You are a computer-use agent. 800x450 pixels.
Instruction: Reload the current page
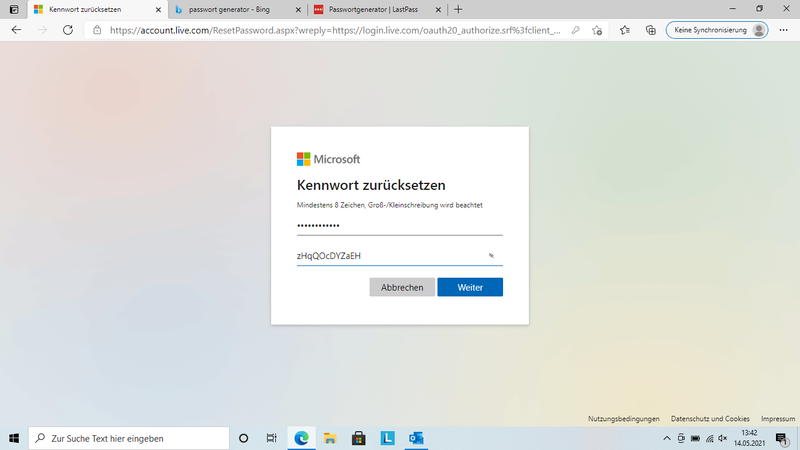[68, 30]
